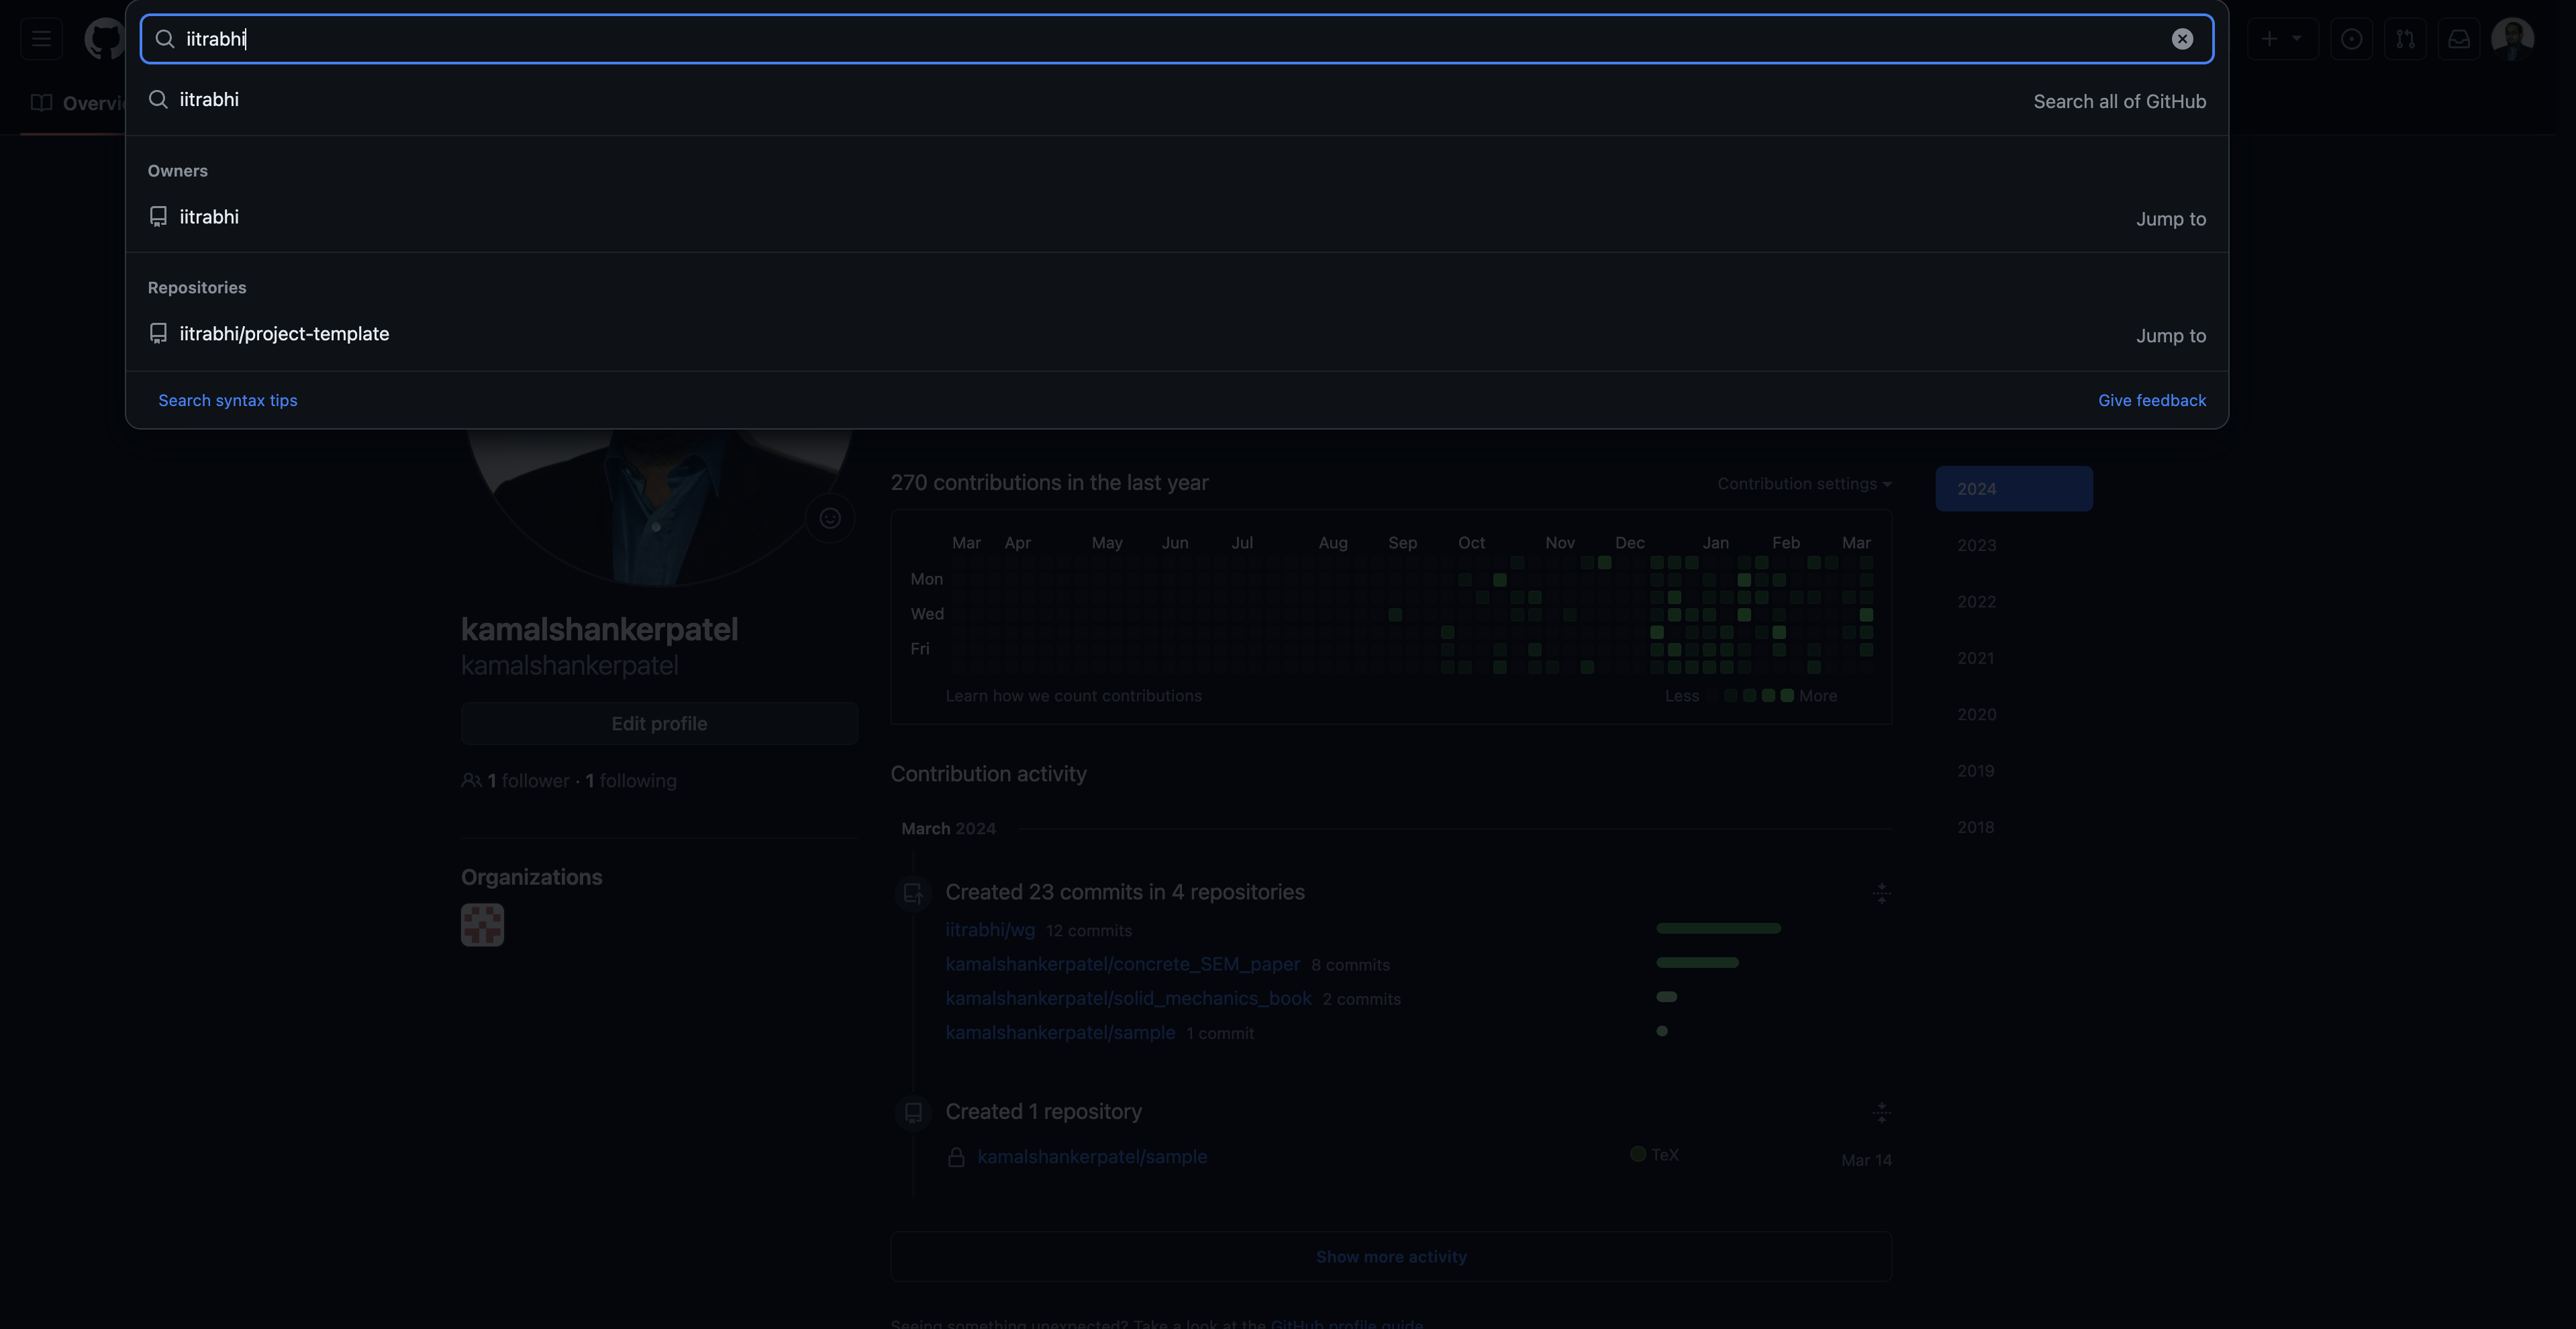The width and height of the screenshot is (2576, 1329).
Task: Click the set status smiley icon
Action: [830, 518]
